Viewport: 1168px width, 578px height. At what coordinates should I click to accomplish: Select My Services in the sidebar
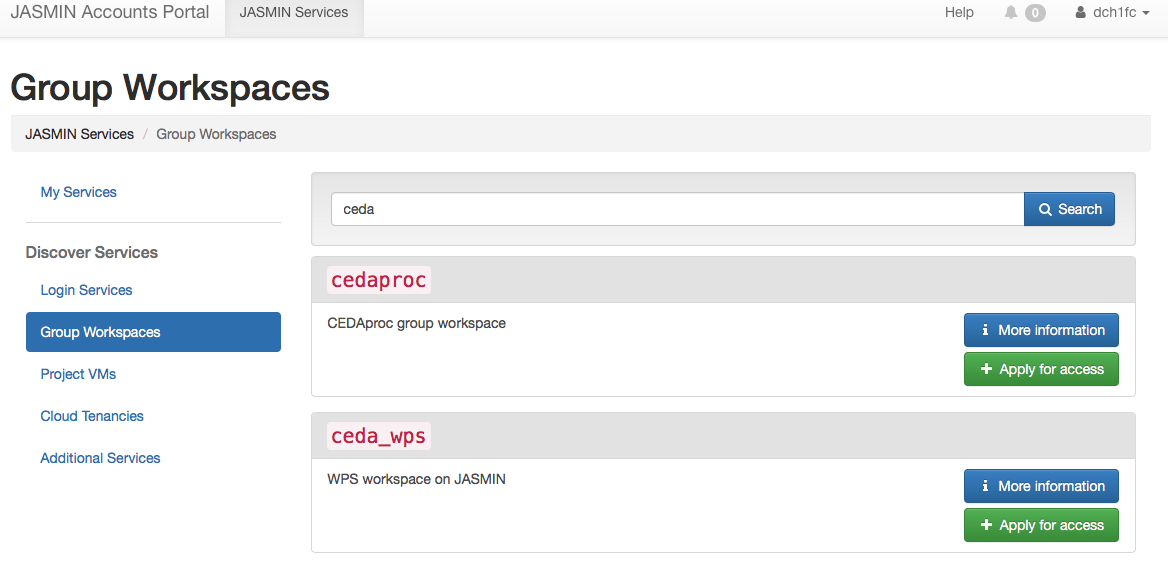78,192
